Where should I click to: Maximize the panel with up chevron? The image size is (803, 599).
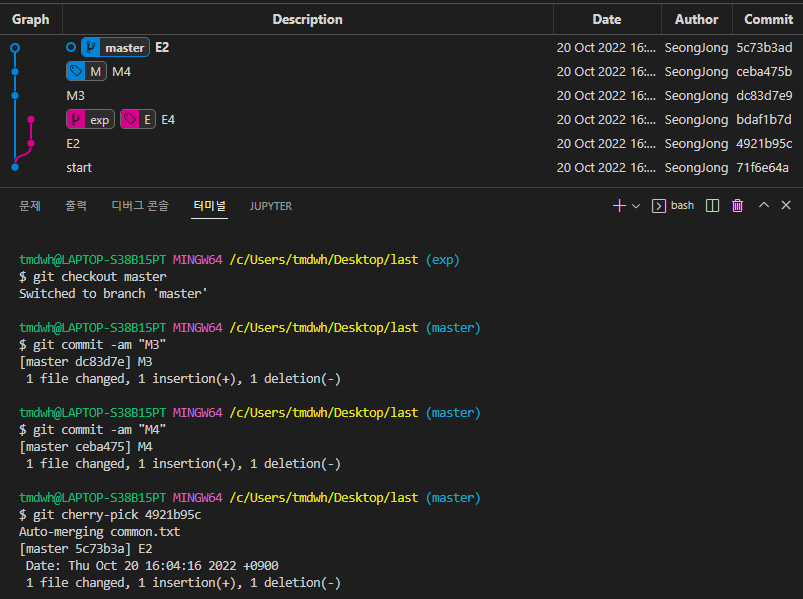point(764,205)
